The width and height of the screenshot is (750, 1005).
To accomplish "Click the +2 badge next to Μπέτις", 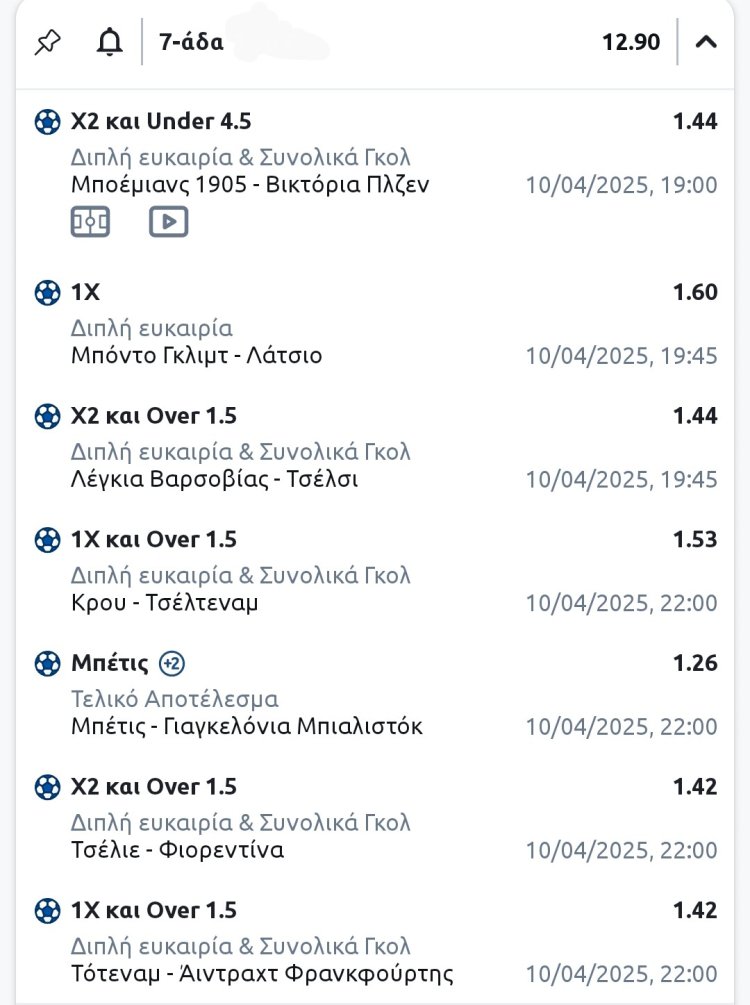I will (172, 663).
